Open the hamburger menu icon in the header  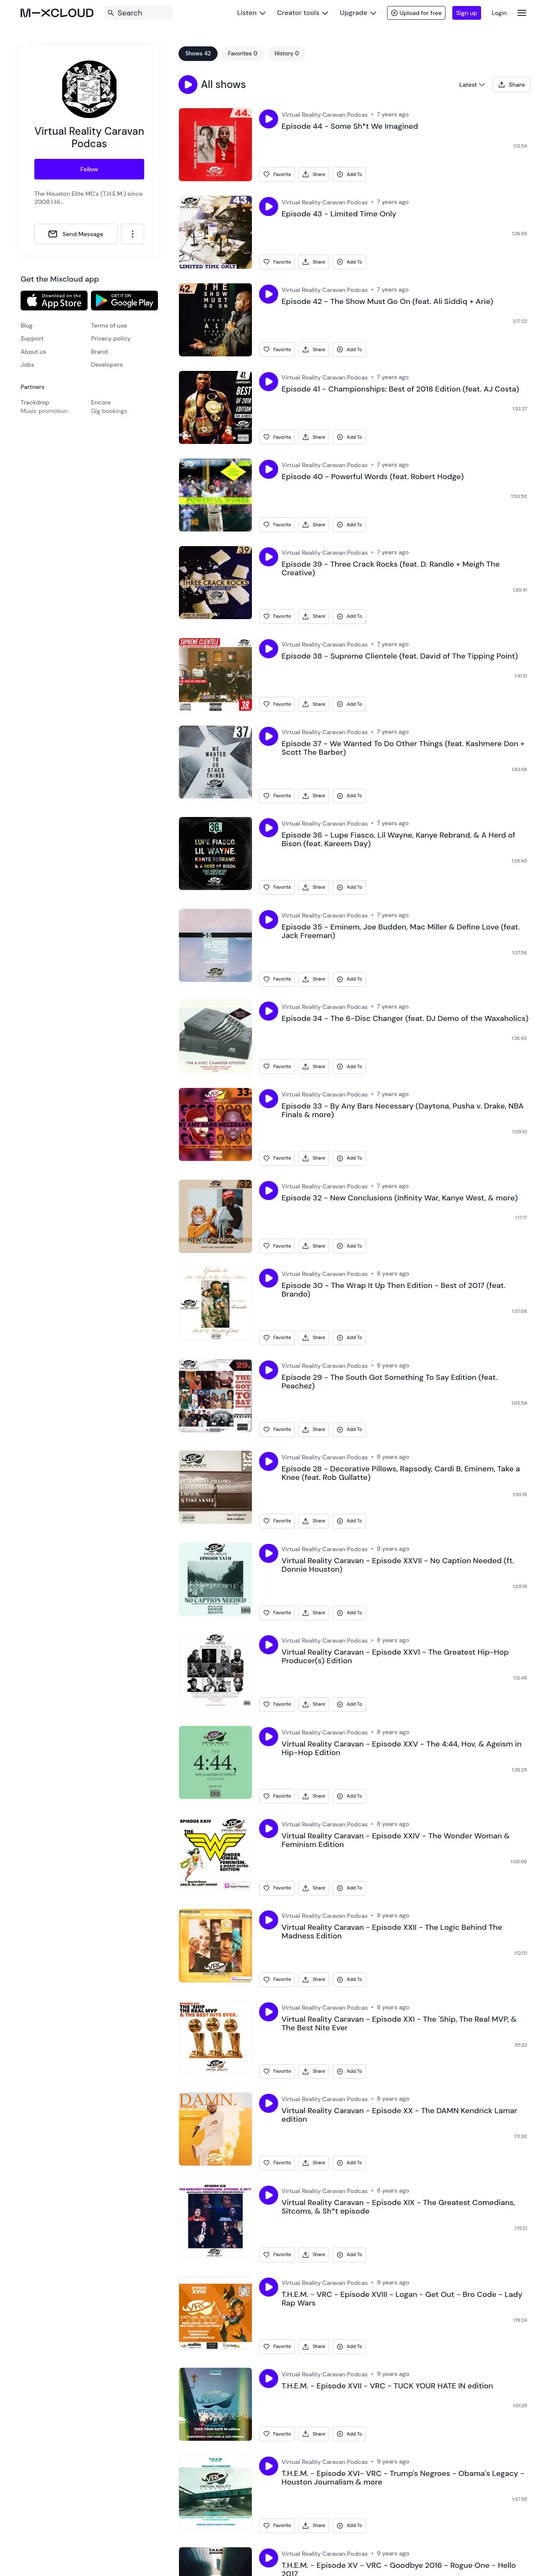(521, 13)
